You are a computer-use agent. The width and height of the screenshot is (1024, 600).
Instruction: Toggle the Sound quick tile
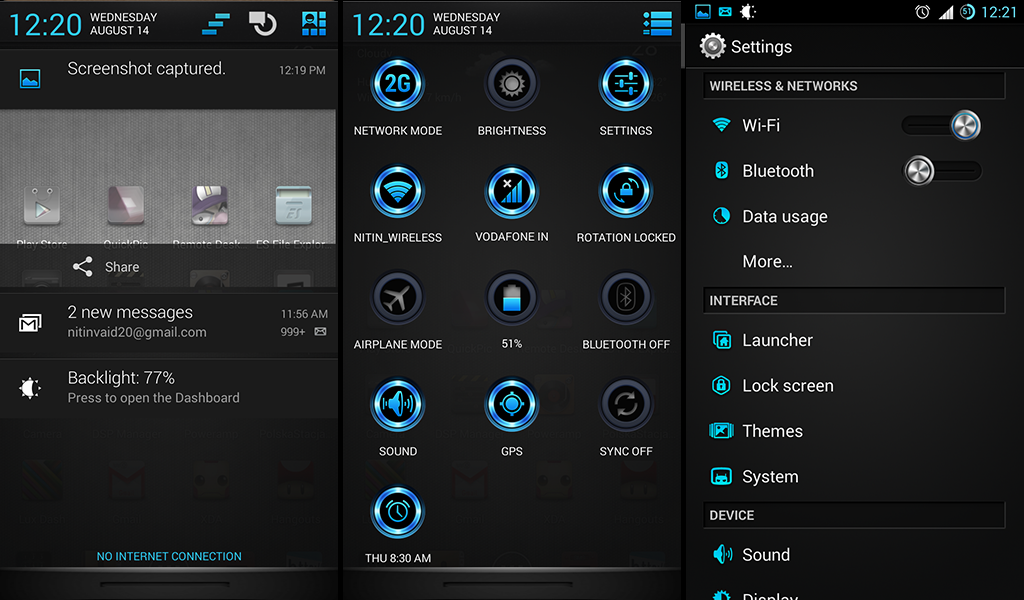[398, 405]
